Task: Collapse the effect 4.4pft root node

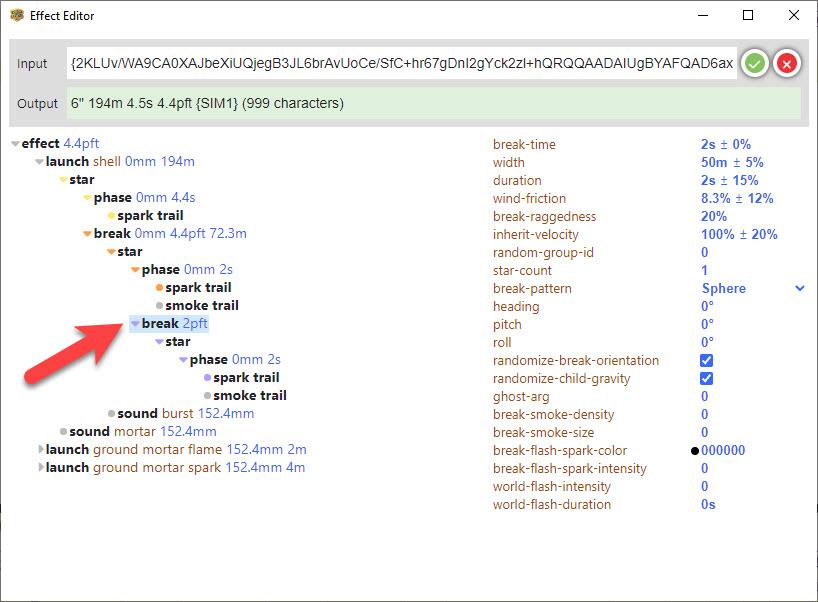Action: click(15, 144)
